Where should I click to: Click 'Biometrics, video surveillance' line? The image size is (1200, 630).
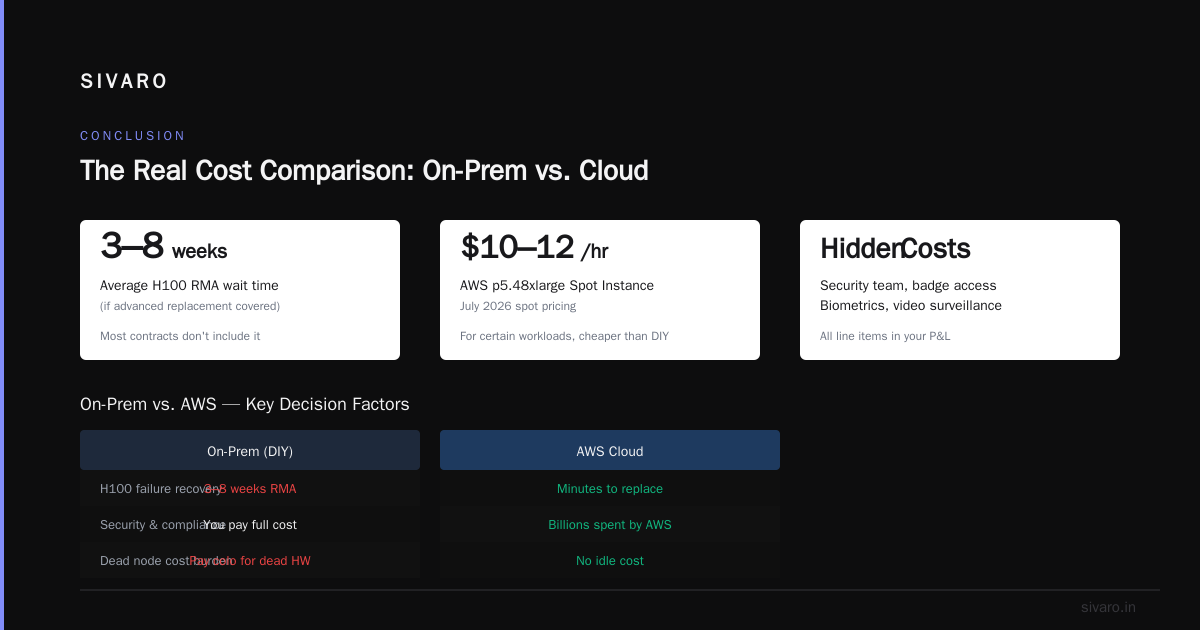point(911,306)
